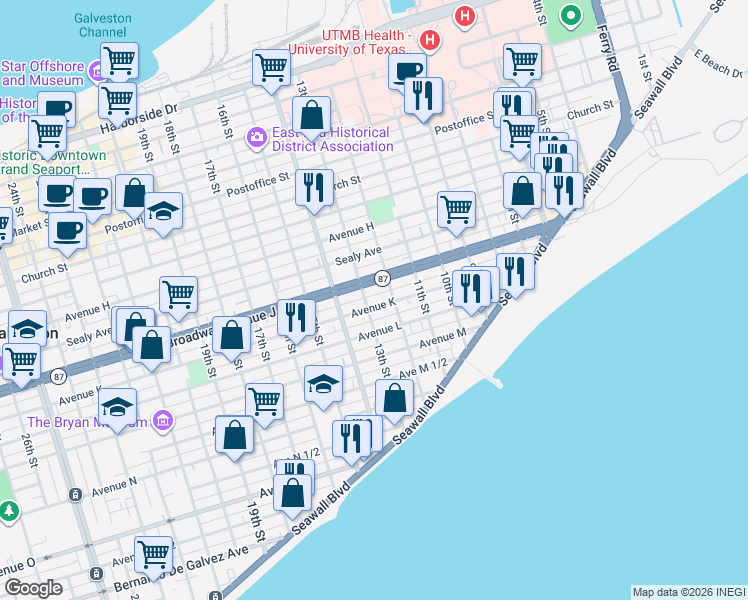This screenshot has width=748, height=600.
Task: Open The Bryan Museum label
Action: click(87, 423)
